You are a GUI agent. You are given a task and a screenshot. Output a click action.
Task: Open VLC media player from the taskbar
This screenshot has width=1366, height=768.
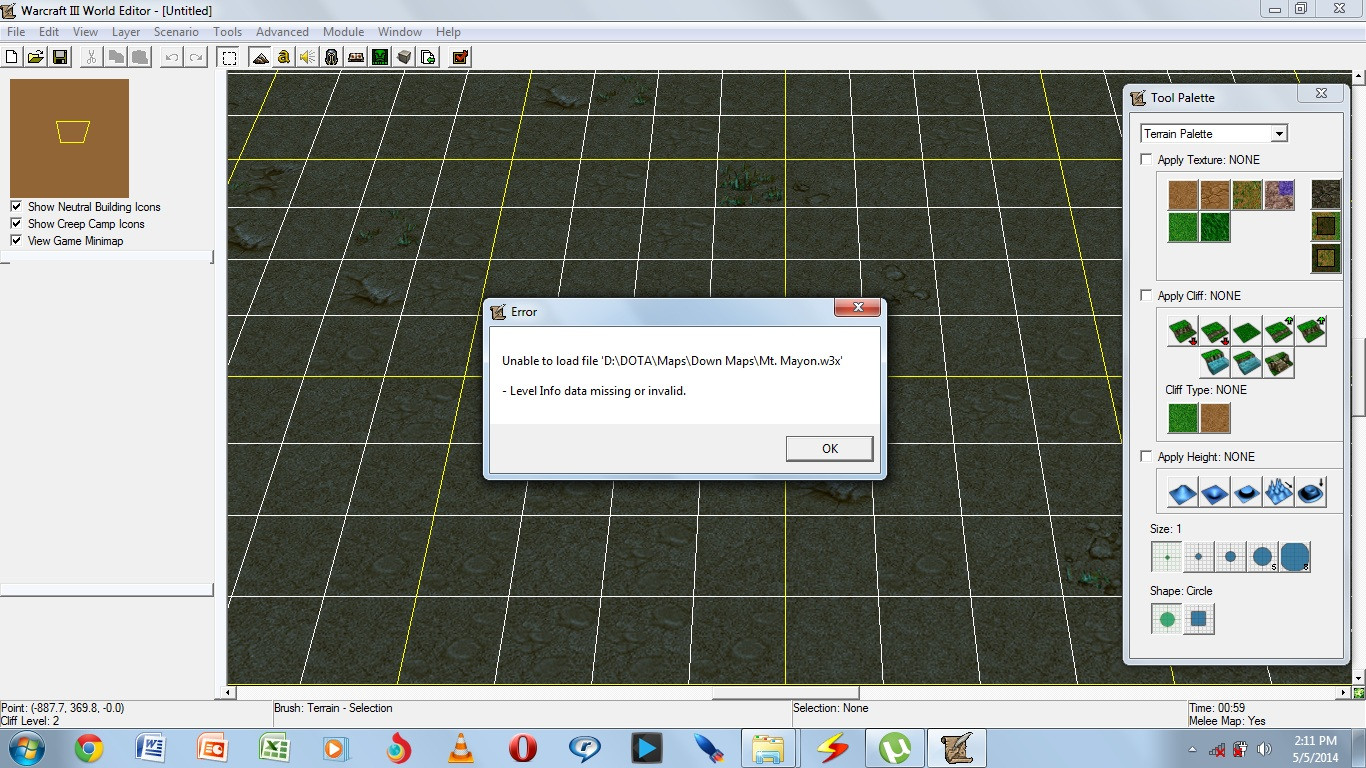pos(460,748)
